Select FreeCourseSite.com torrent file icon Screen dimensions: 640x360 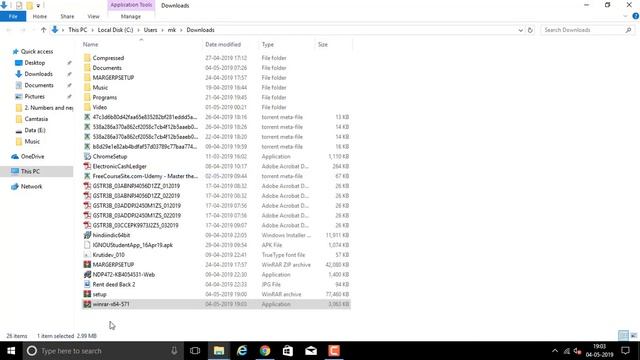(87, 176)
